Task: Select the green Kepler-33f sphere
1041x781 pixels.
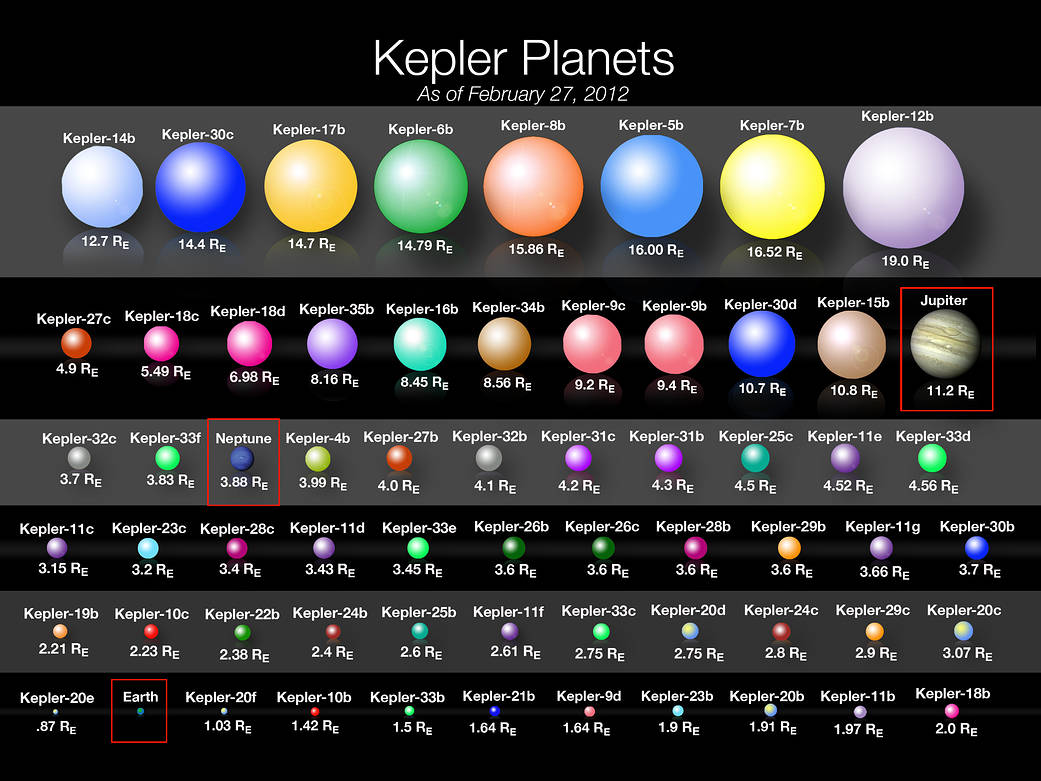Action: pyautogui.click(x=167, y=458)
